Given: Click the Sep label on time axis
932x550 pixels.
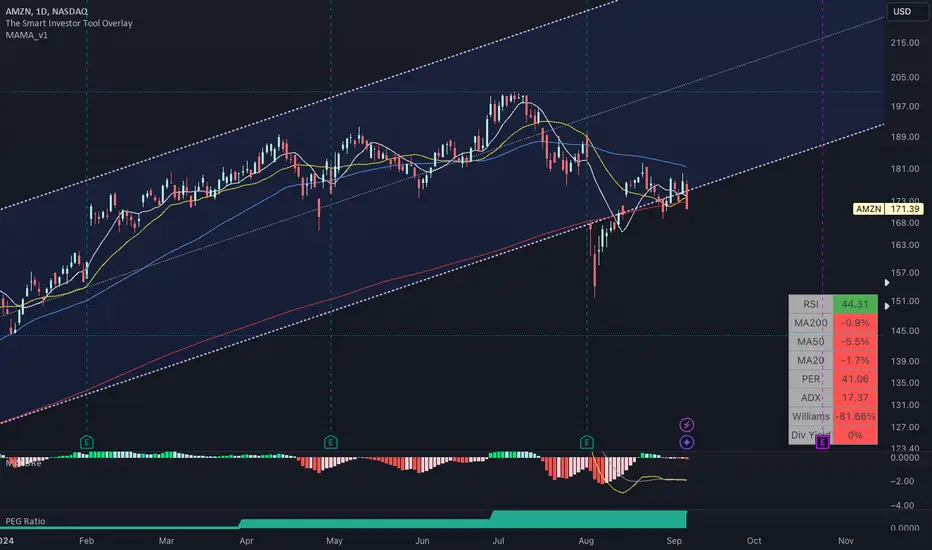Looking at the screenshot, I should click(x=674, y=540).
